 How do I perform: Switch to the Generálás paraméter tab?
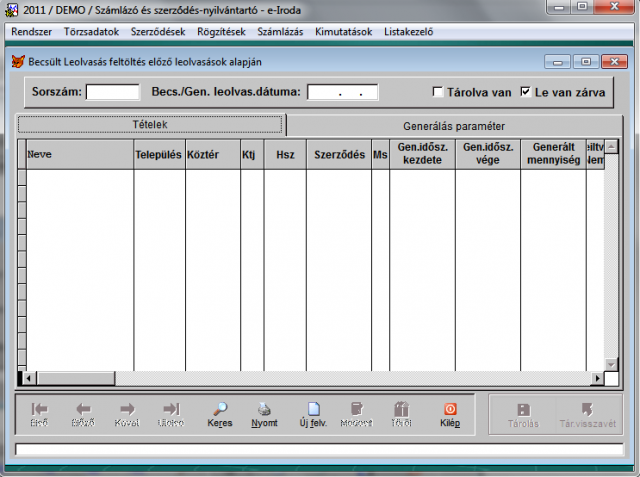tap(454, 126)
